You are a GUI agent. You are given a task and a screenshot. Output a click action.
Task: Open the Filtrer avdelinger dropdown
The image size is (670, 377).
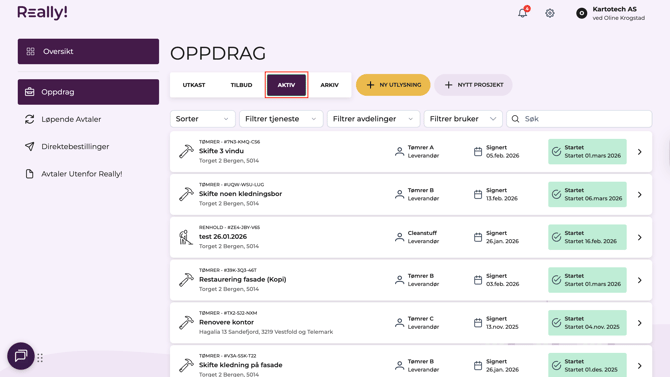tap(373, 119)
